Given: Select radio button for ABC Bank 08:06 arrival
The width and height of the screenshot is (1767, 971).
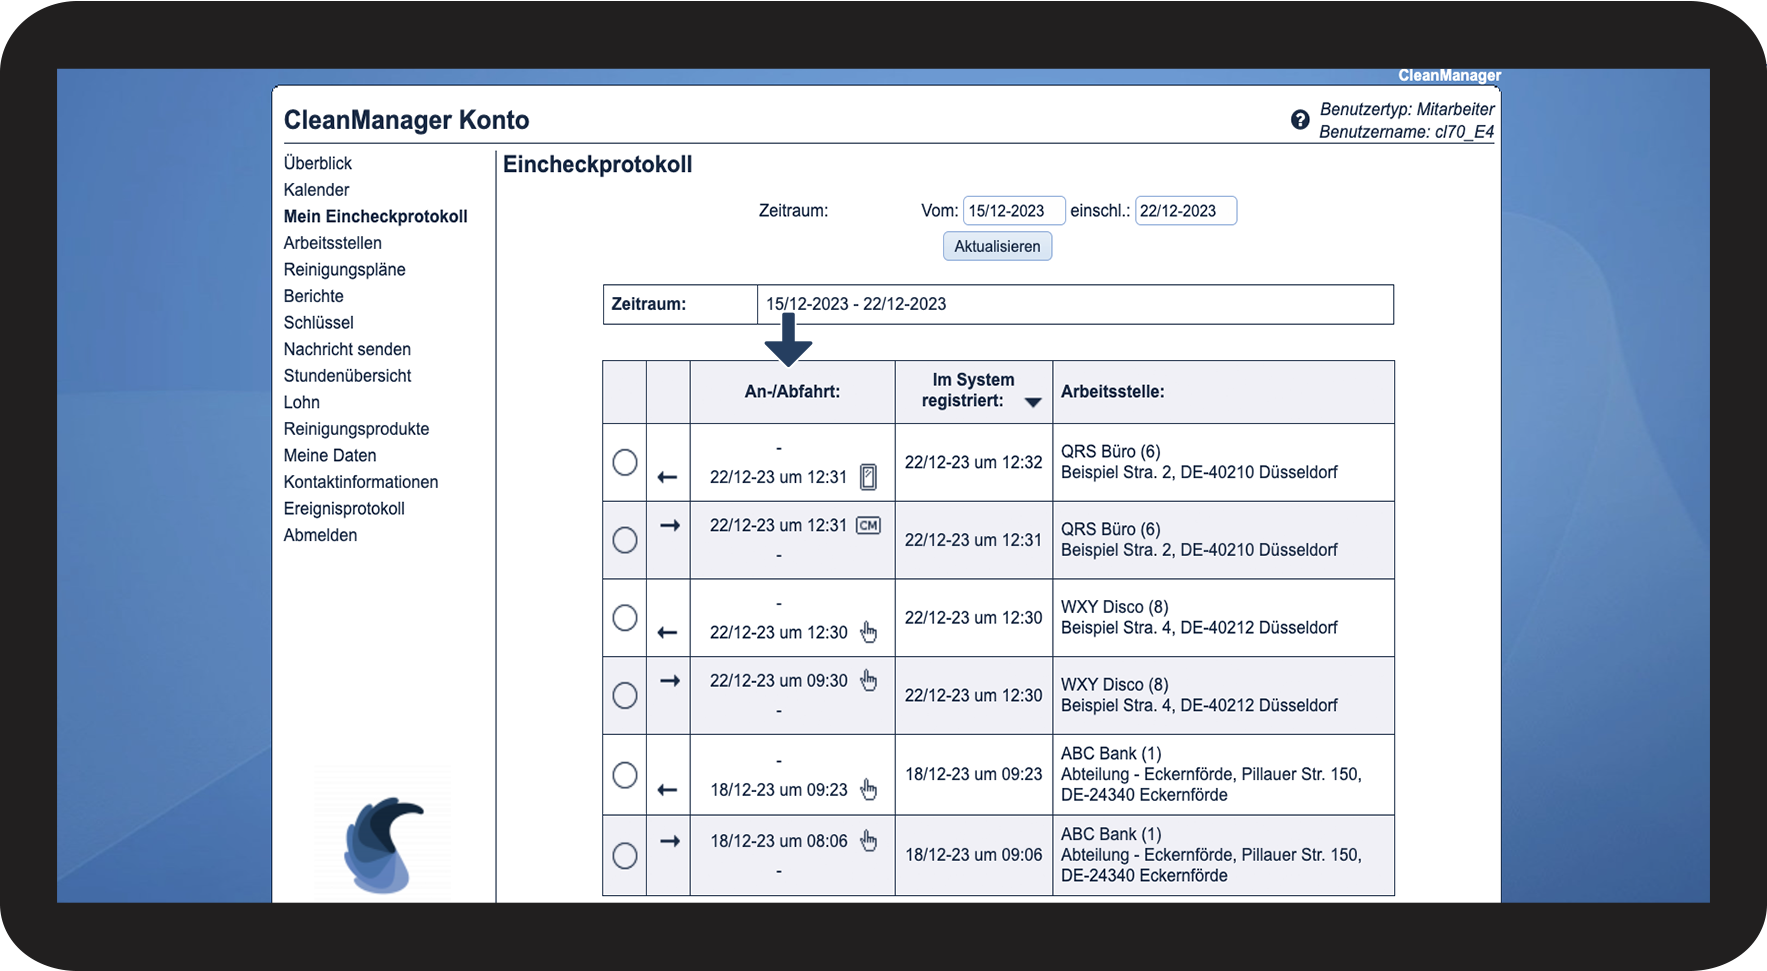Looking at the screenshot, I should click(x=625, y=855).
